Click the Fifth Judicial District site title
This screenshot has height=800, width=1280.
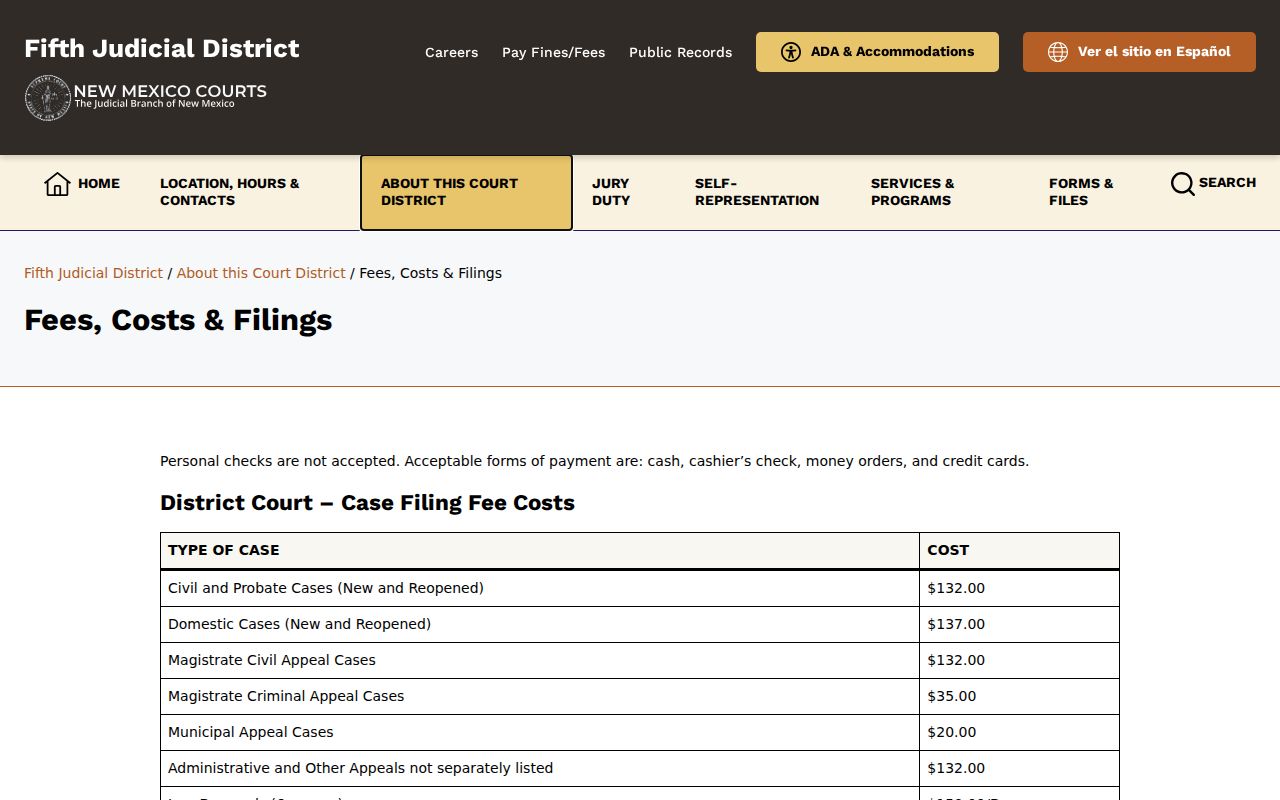click(x=162, y=48)
